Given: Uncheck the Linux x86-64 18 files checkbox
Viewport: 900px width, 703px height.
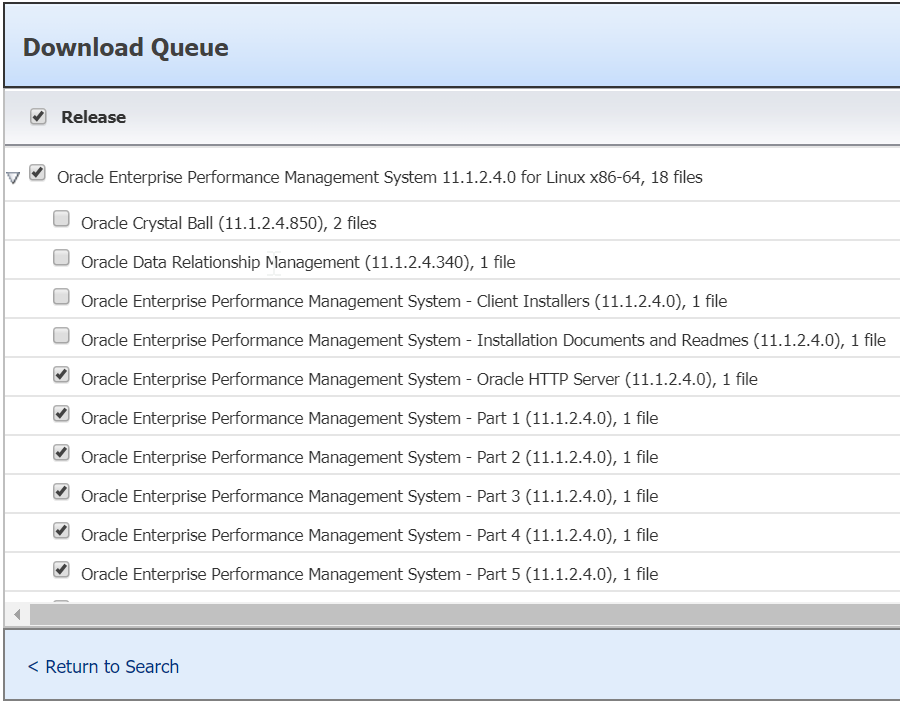Looking at the screenshot, I should point(37,172).
